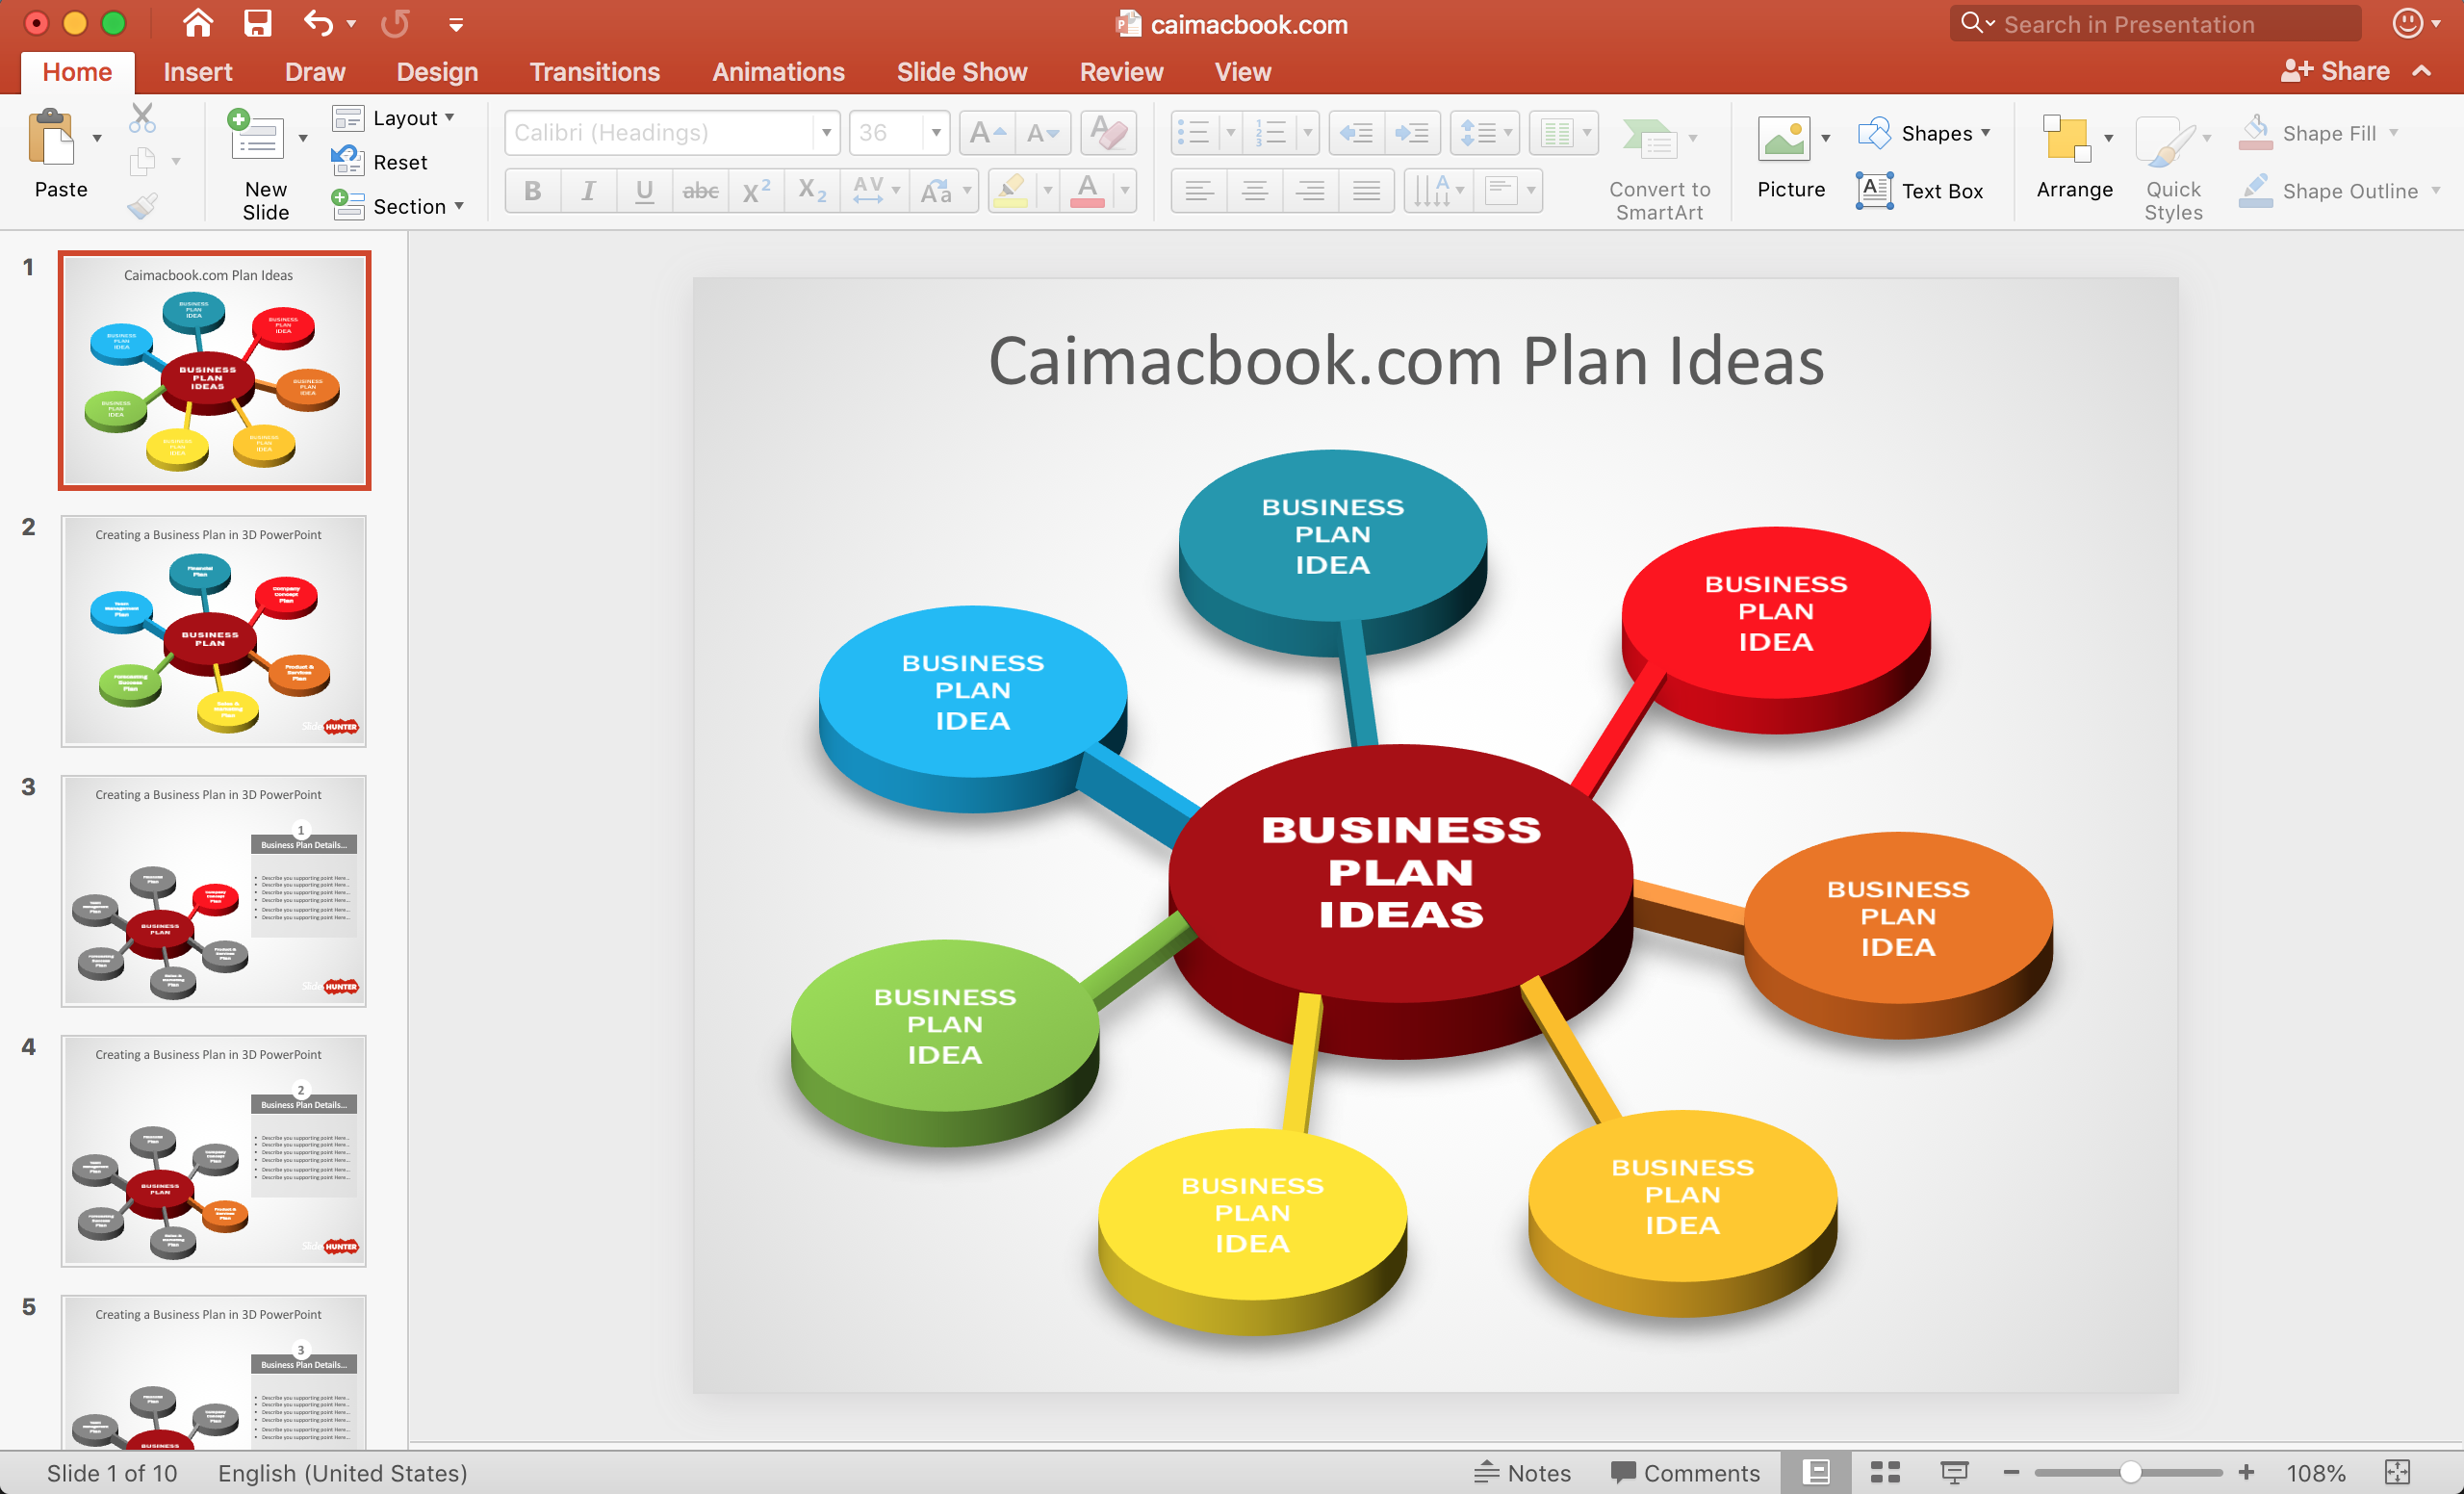The image size is (2464, 1494).
Task: Click the Clear Formatting eraser icon
Action: 1108,133
